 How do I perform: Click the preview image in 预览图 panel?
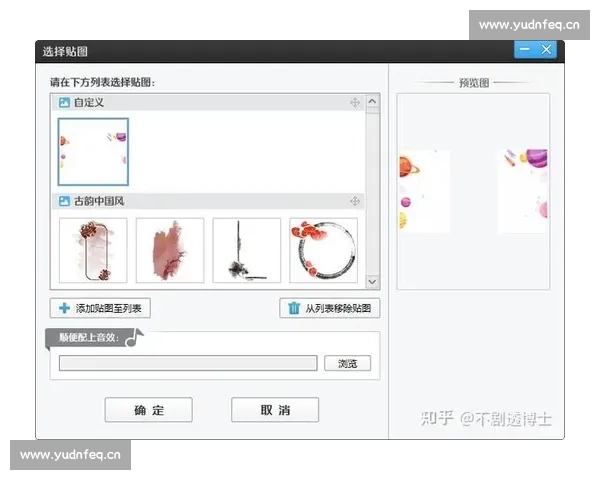tap(473, 191)
